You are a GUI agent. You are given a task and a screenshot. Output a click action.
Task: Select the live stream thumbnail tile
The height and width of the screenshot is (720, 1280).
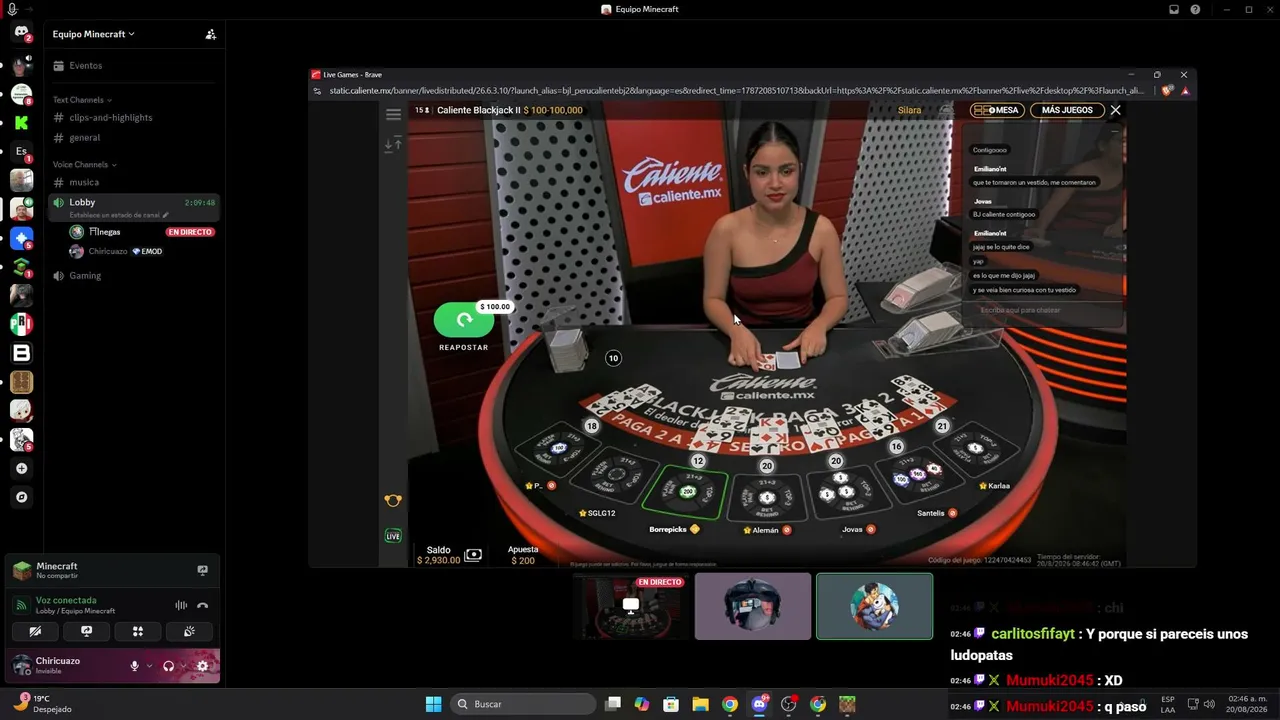pyautogui.click(x=630, y=606)
